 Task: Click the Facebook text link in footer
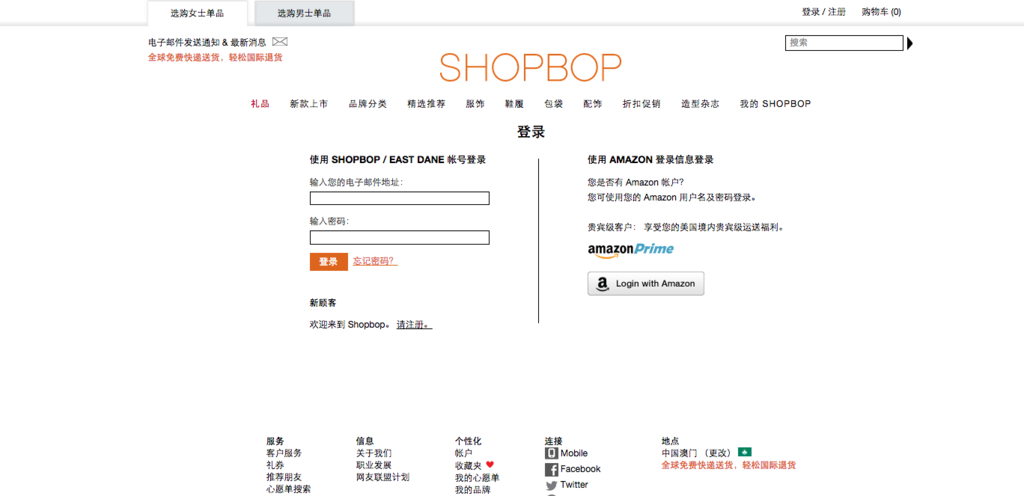tap(581, 469)
